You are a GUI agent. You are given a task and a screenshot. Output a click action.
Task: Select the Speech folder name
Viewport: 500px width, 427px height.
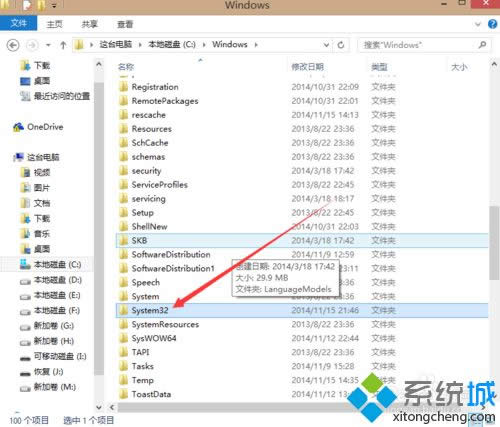point(146,283)
